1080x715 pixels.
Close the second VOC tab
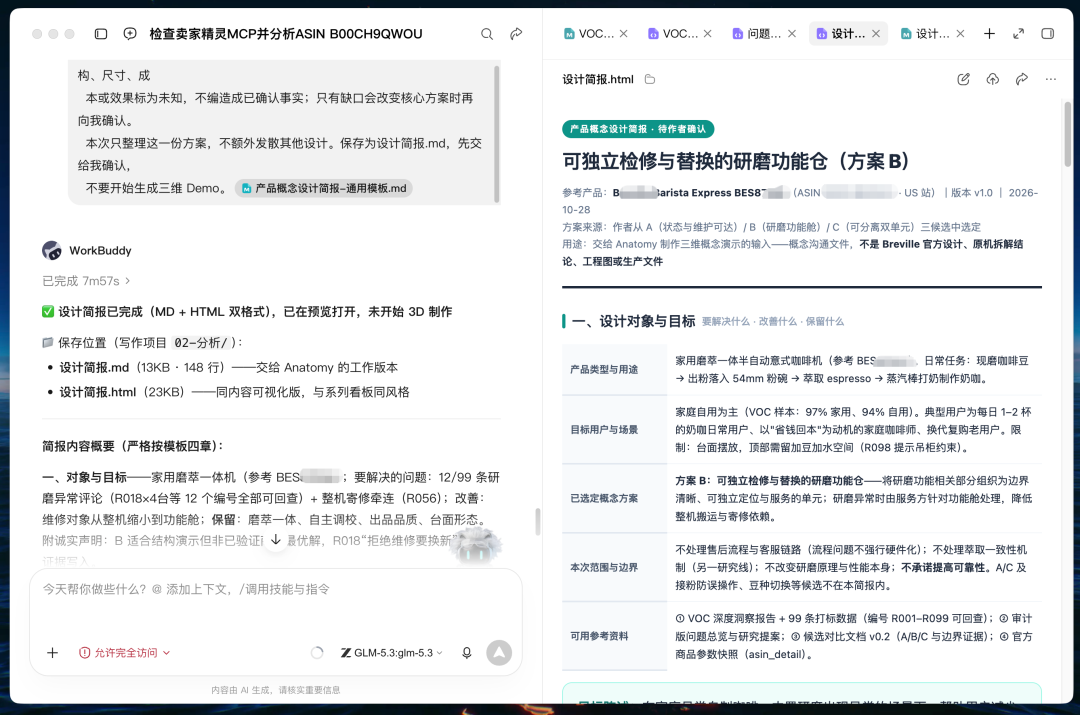(707, 34)
